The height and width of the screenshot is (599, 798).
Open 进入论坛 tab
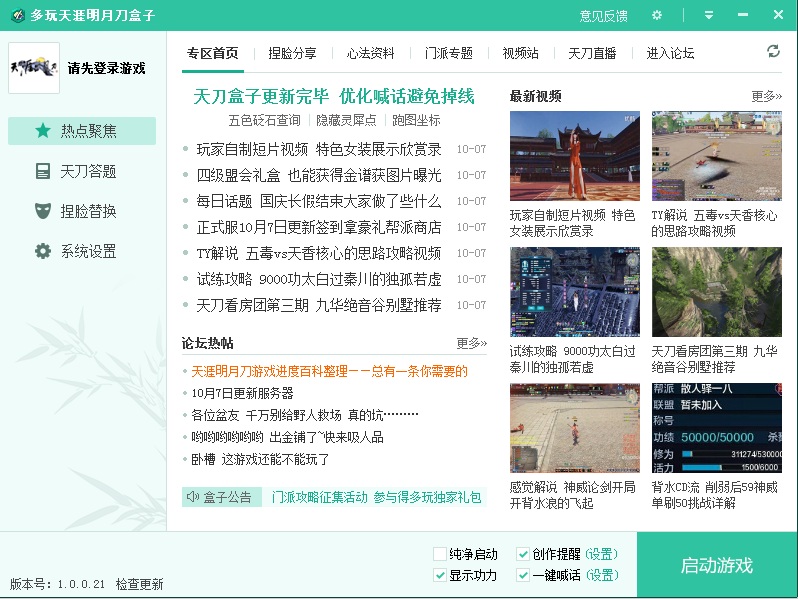pyautogui.click(x=670, y=53)
